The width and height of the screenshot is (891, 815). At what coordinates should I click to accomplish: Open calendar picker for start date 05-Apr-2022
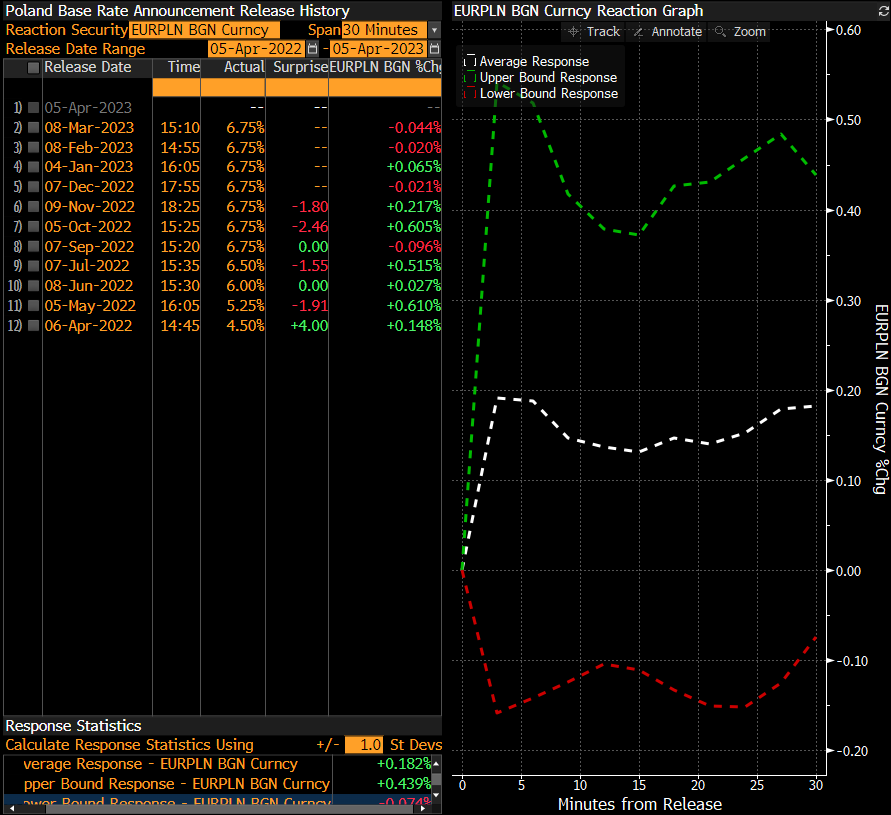[313, 49]
